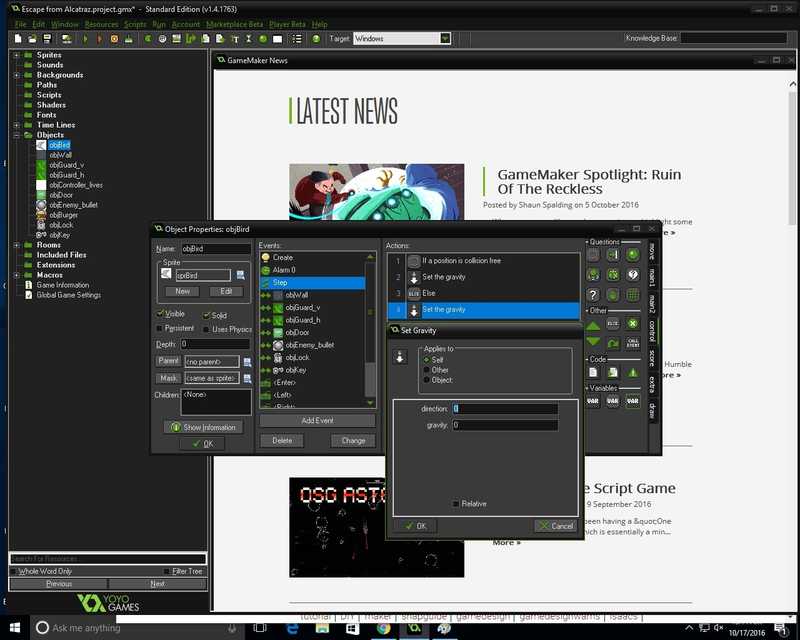Select the Other radio button
Image resolution: width=800 pixels, height=640 pixels.
click(x=427, y=369)
